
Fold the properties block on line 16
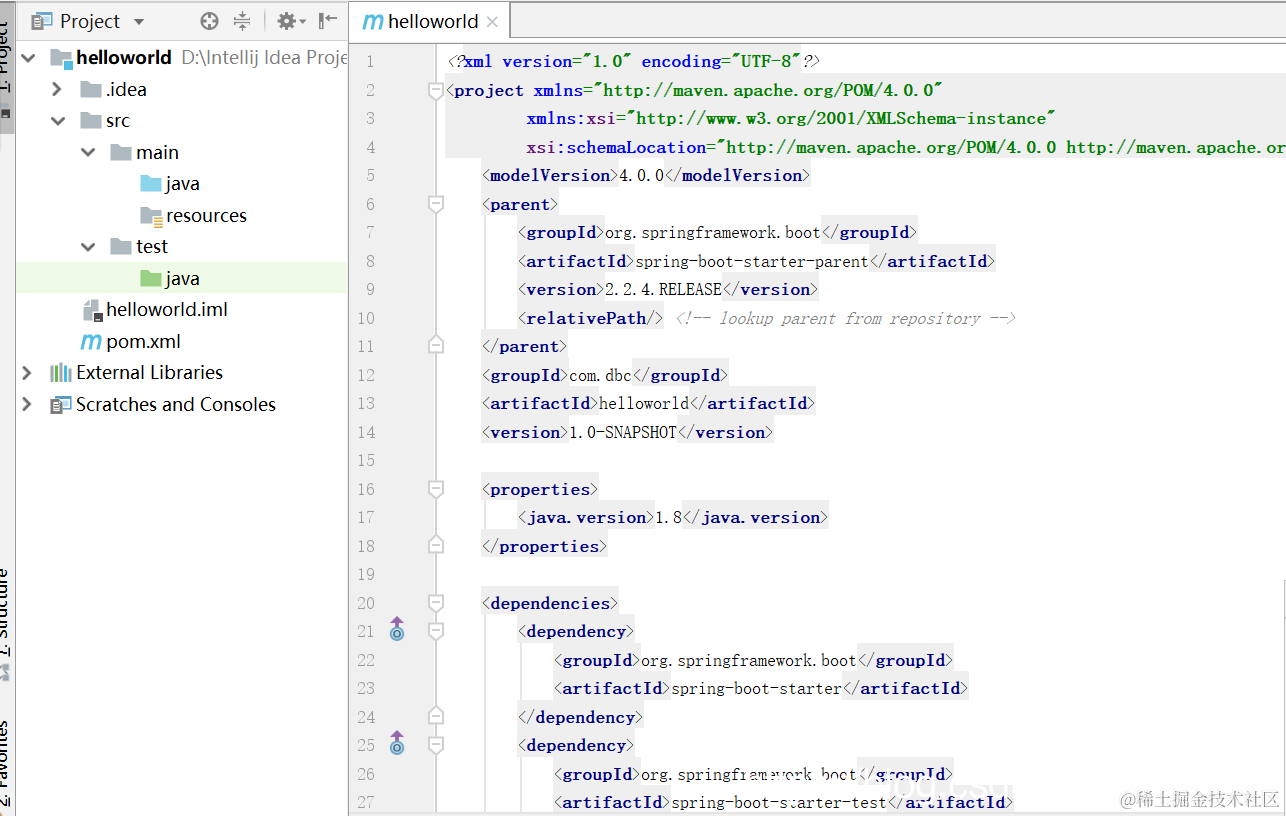pos(435,489)
